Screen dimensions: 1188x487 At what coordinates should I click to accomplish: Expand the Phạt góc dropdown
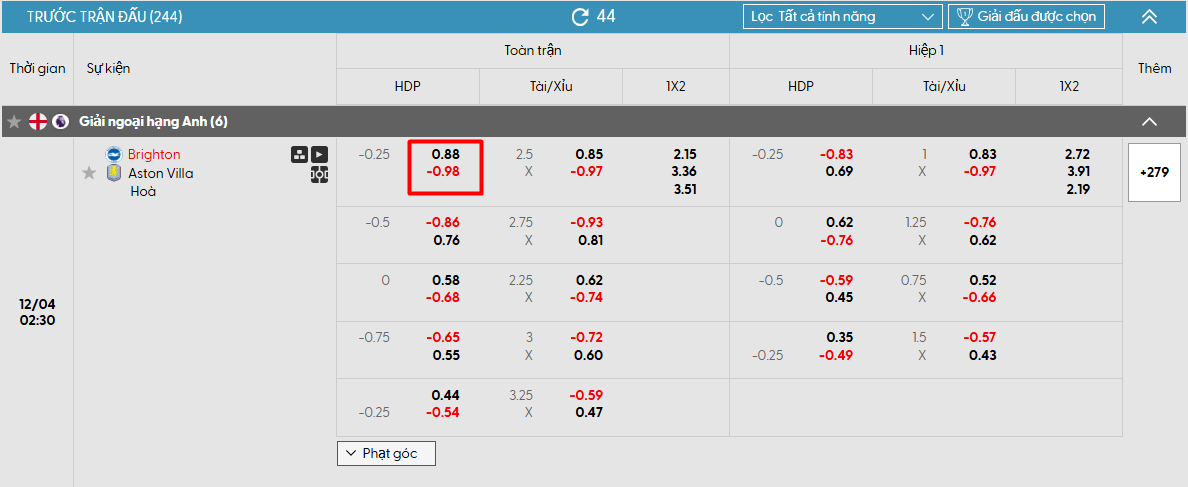[386, 453]
